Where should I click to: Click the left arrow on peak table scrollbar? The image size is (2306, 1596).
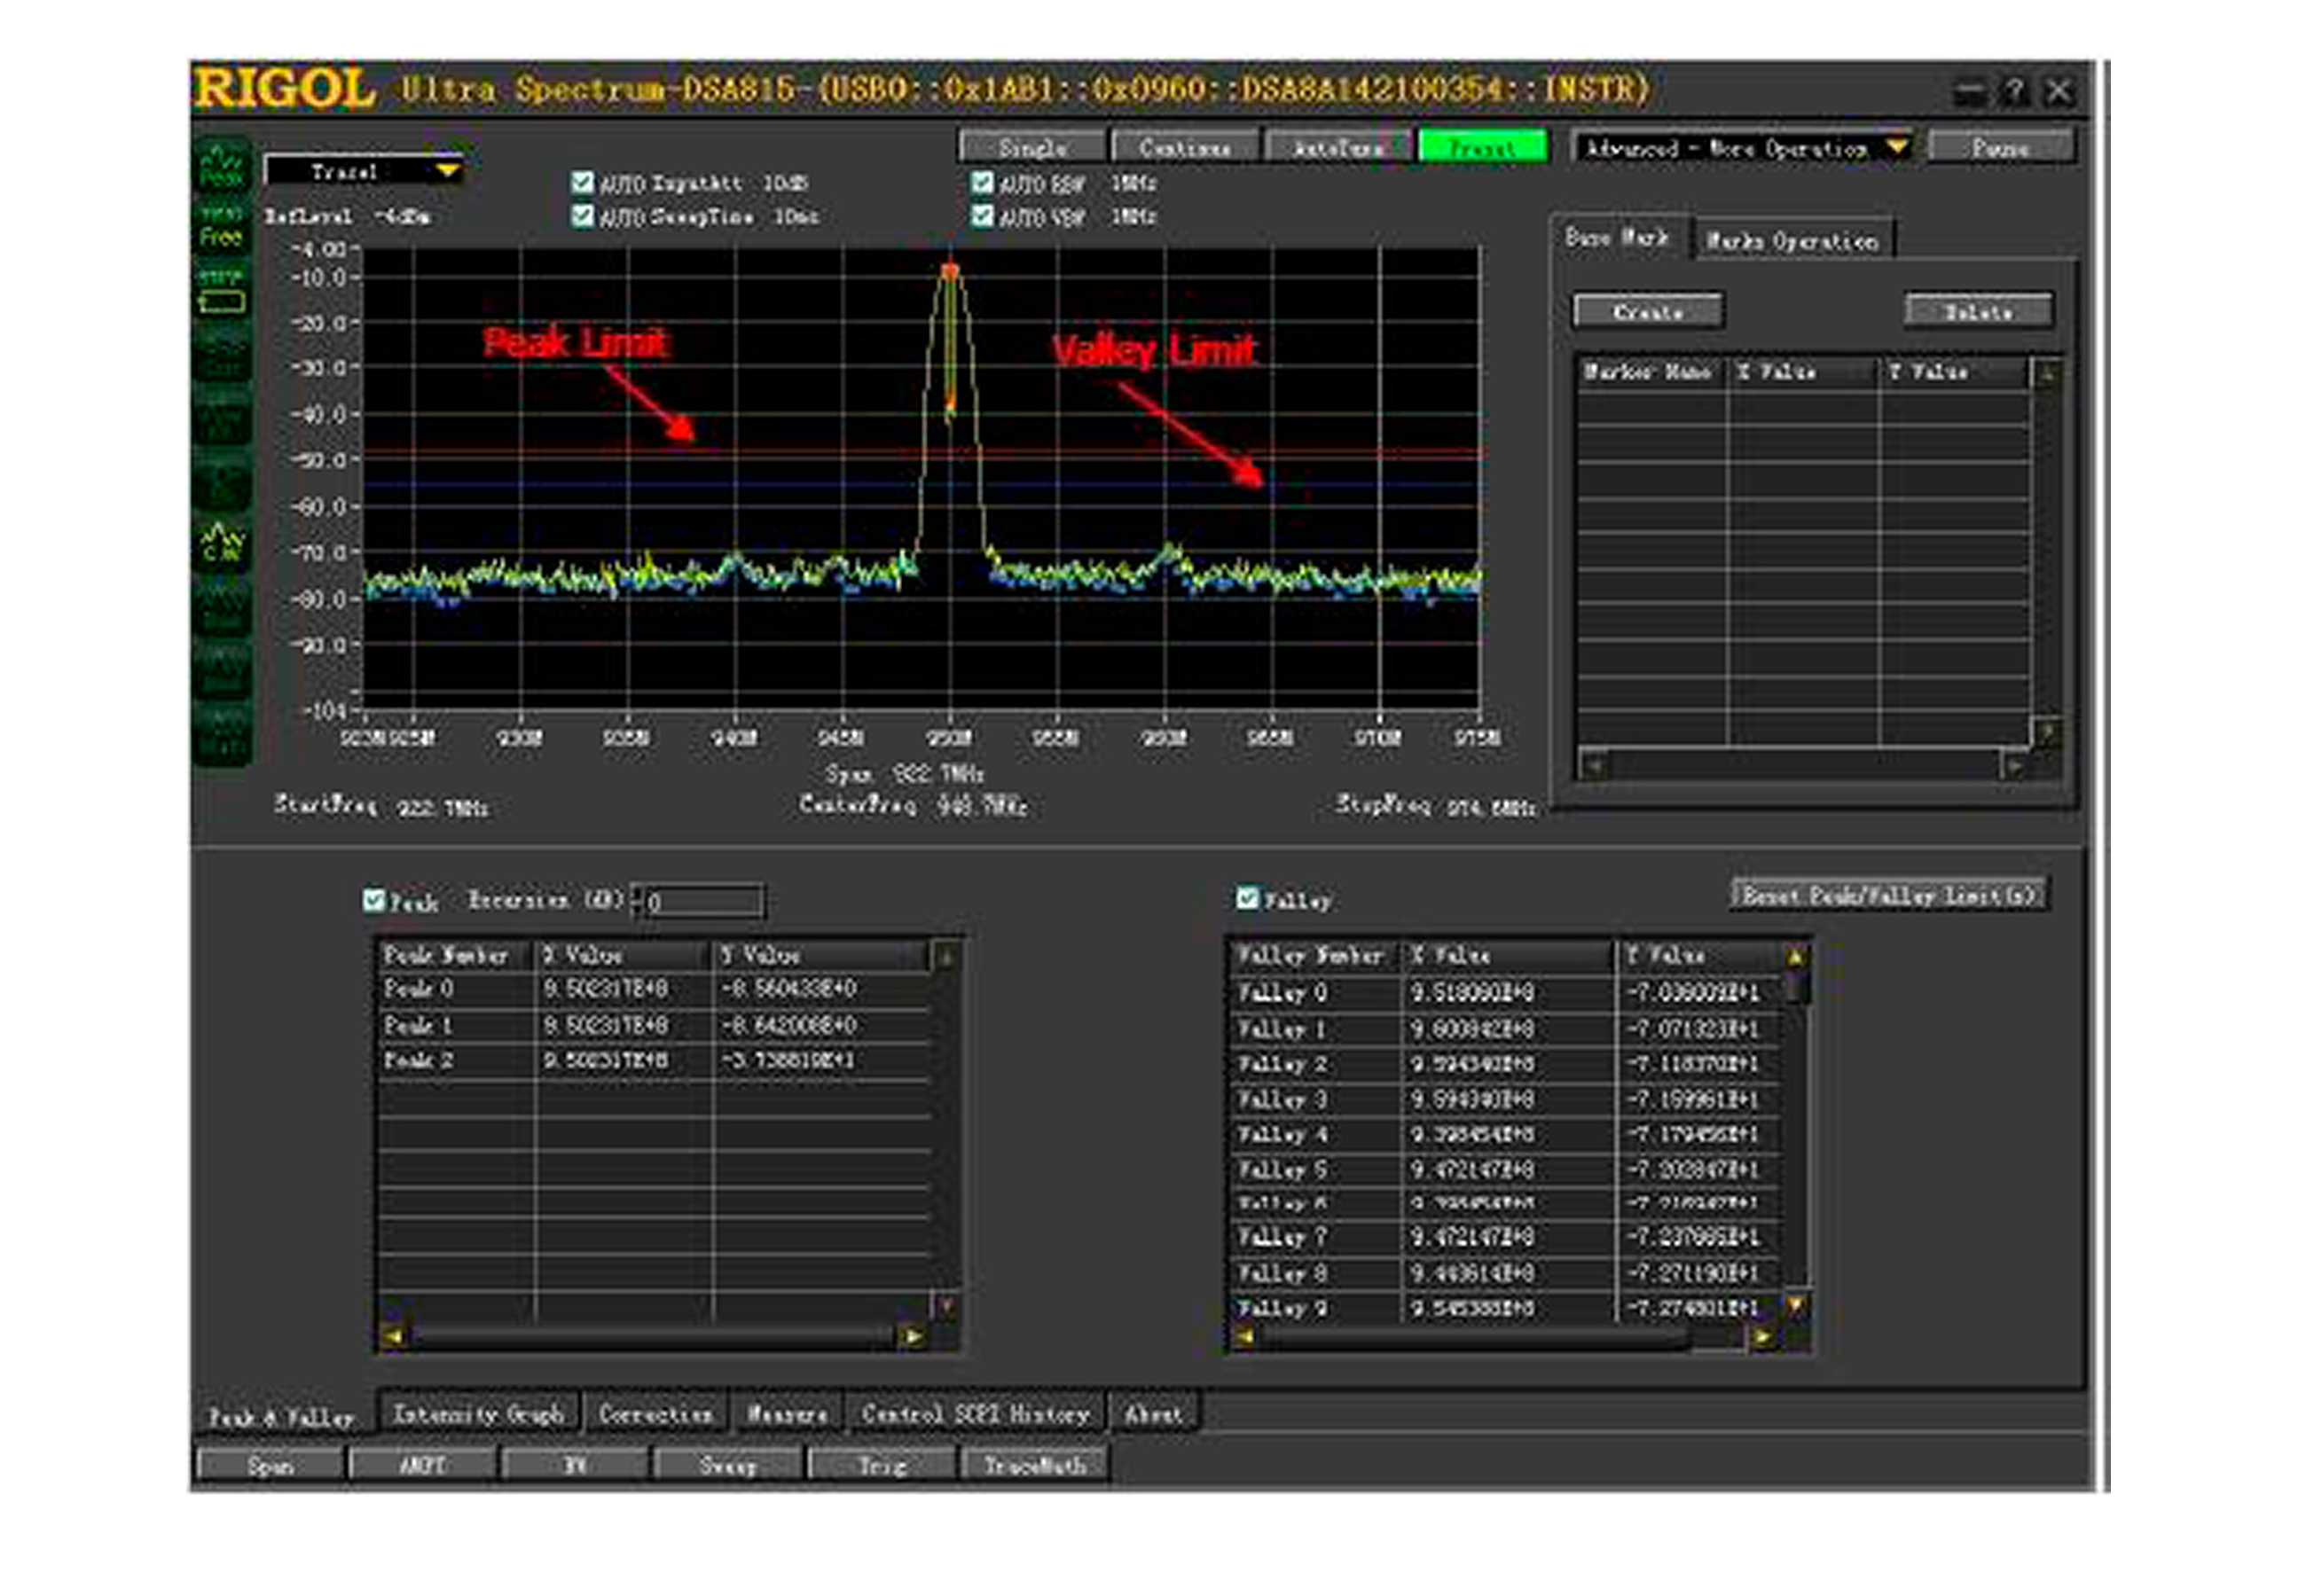point(393,1336)
